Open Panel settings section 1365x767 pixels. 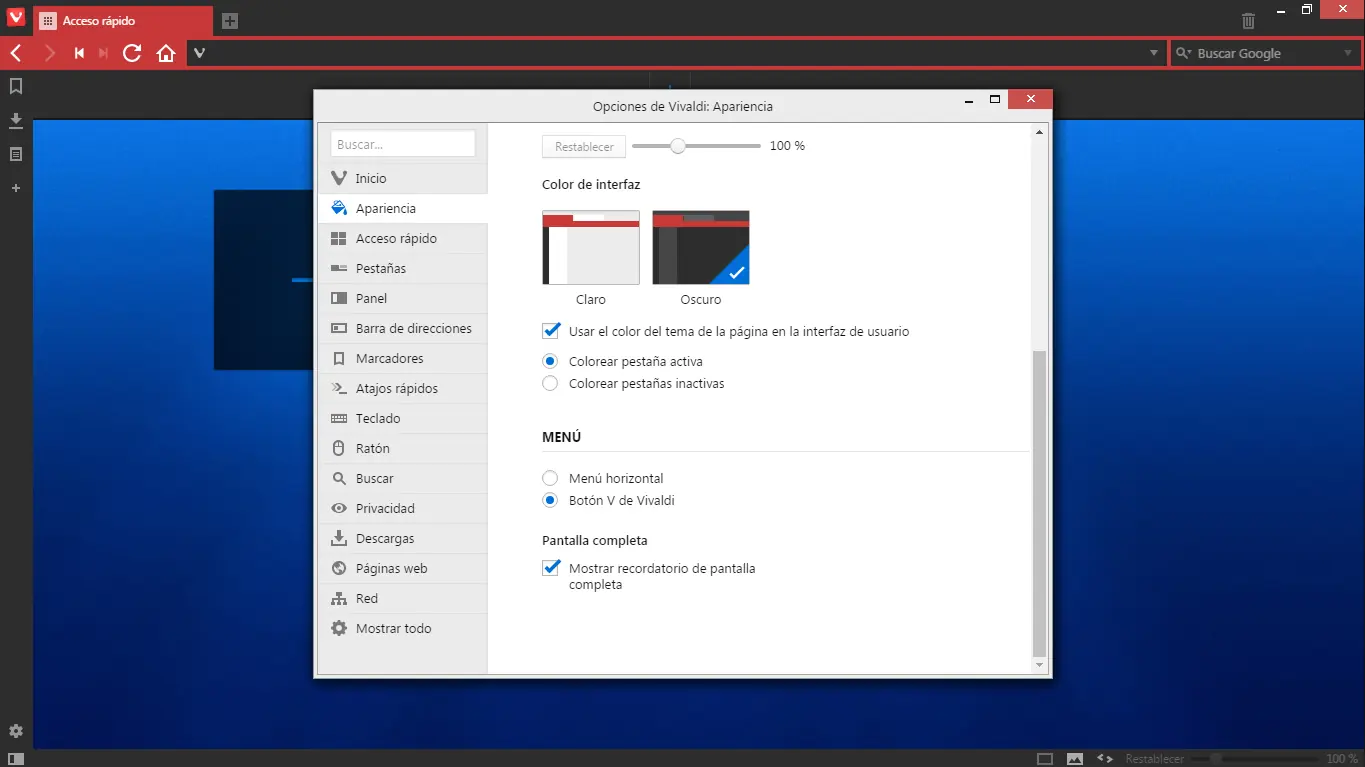click(402, 298)
